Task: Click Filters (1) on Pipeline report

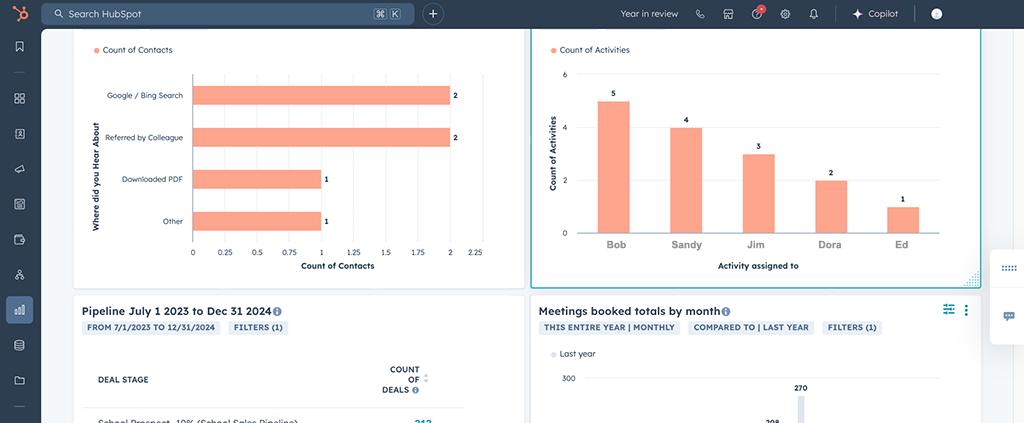Action: click(258, 327)
